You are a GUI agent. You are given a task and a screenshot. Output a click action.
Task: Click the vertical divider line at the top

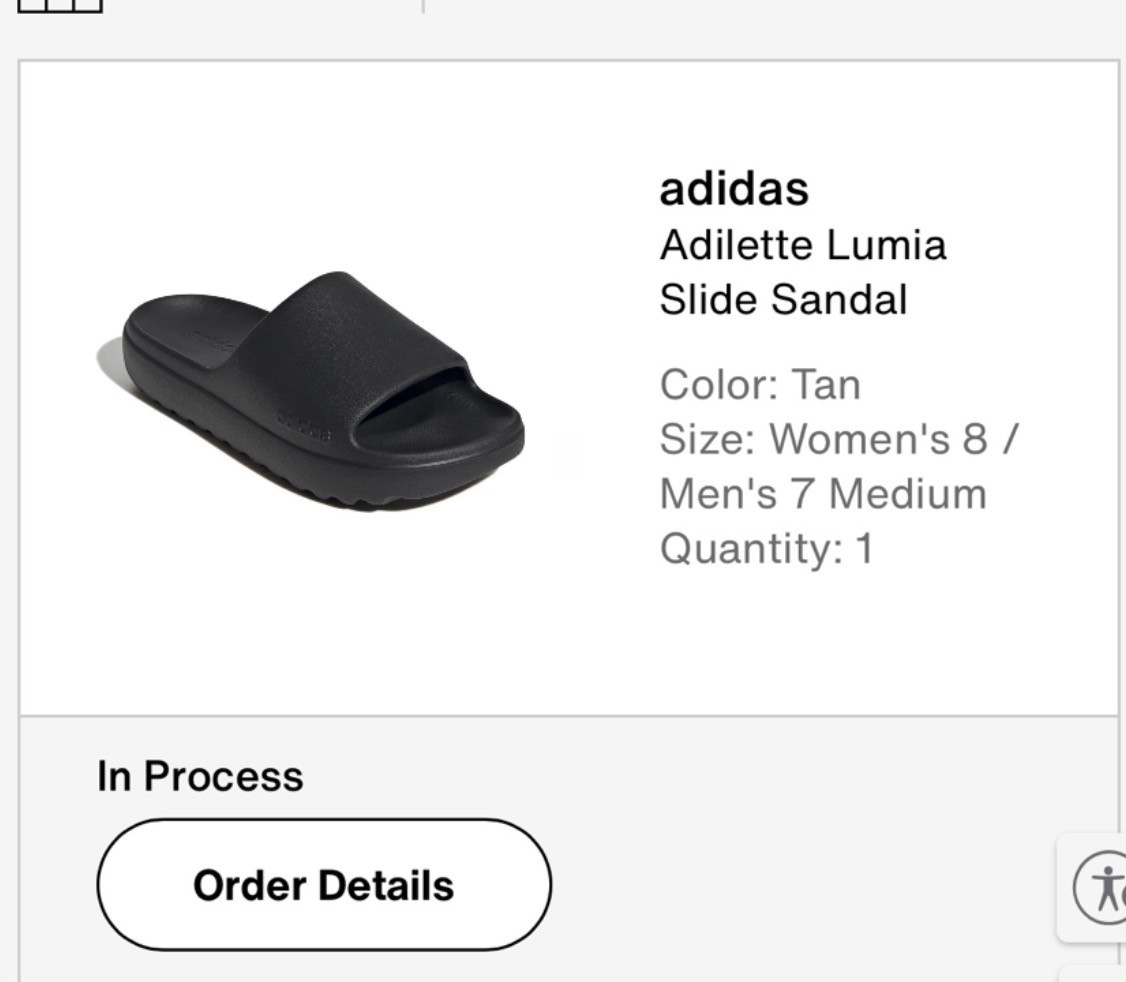[423, 6]
